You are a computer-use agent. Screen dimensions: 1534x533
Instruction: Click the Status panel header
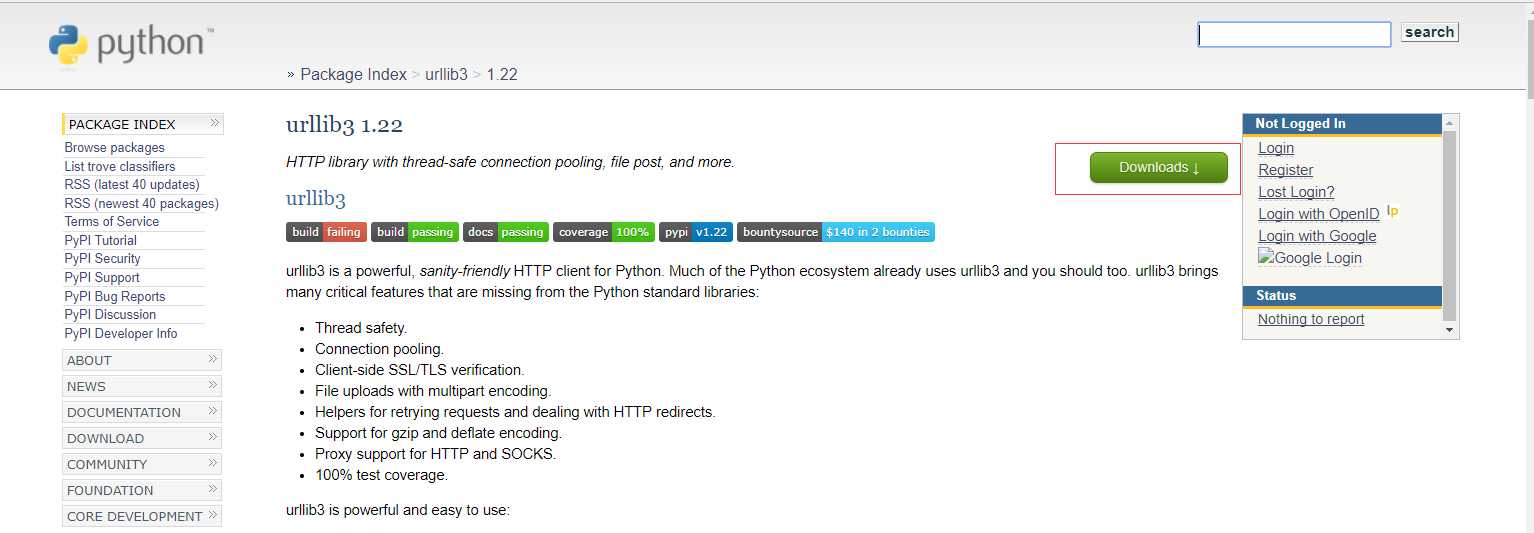[1342, 296]
